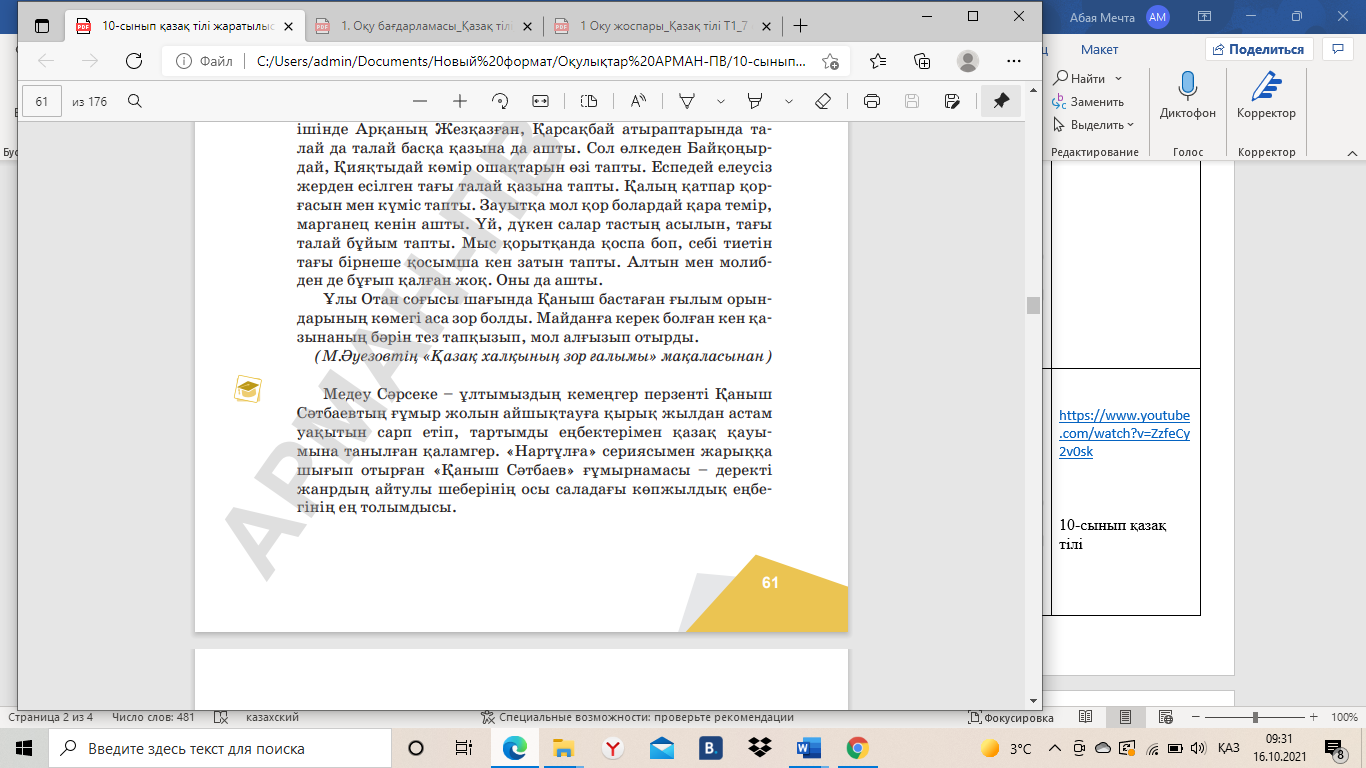Expand the Draw tool dropdown arrow

coord(721,101)
